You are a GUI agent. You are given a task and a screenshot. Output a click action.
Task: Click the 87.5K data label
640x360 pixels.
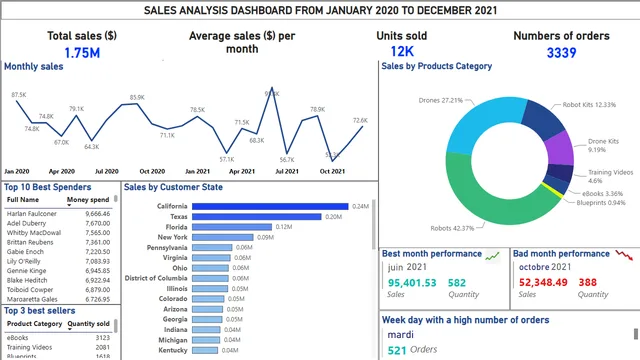coord(19,95)
